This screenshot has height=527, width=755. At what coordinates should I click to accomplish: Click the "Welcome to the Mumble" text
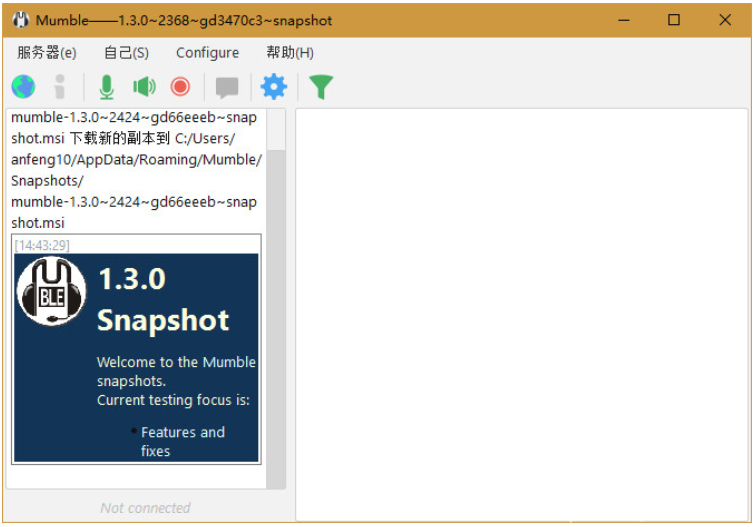(x=176, y=362)
